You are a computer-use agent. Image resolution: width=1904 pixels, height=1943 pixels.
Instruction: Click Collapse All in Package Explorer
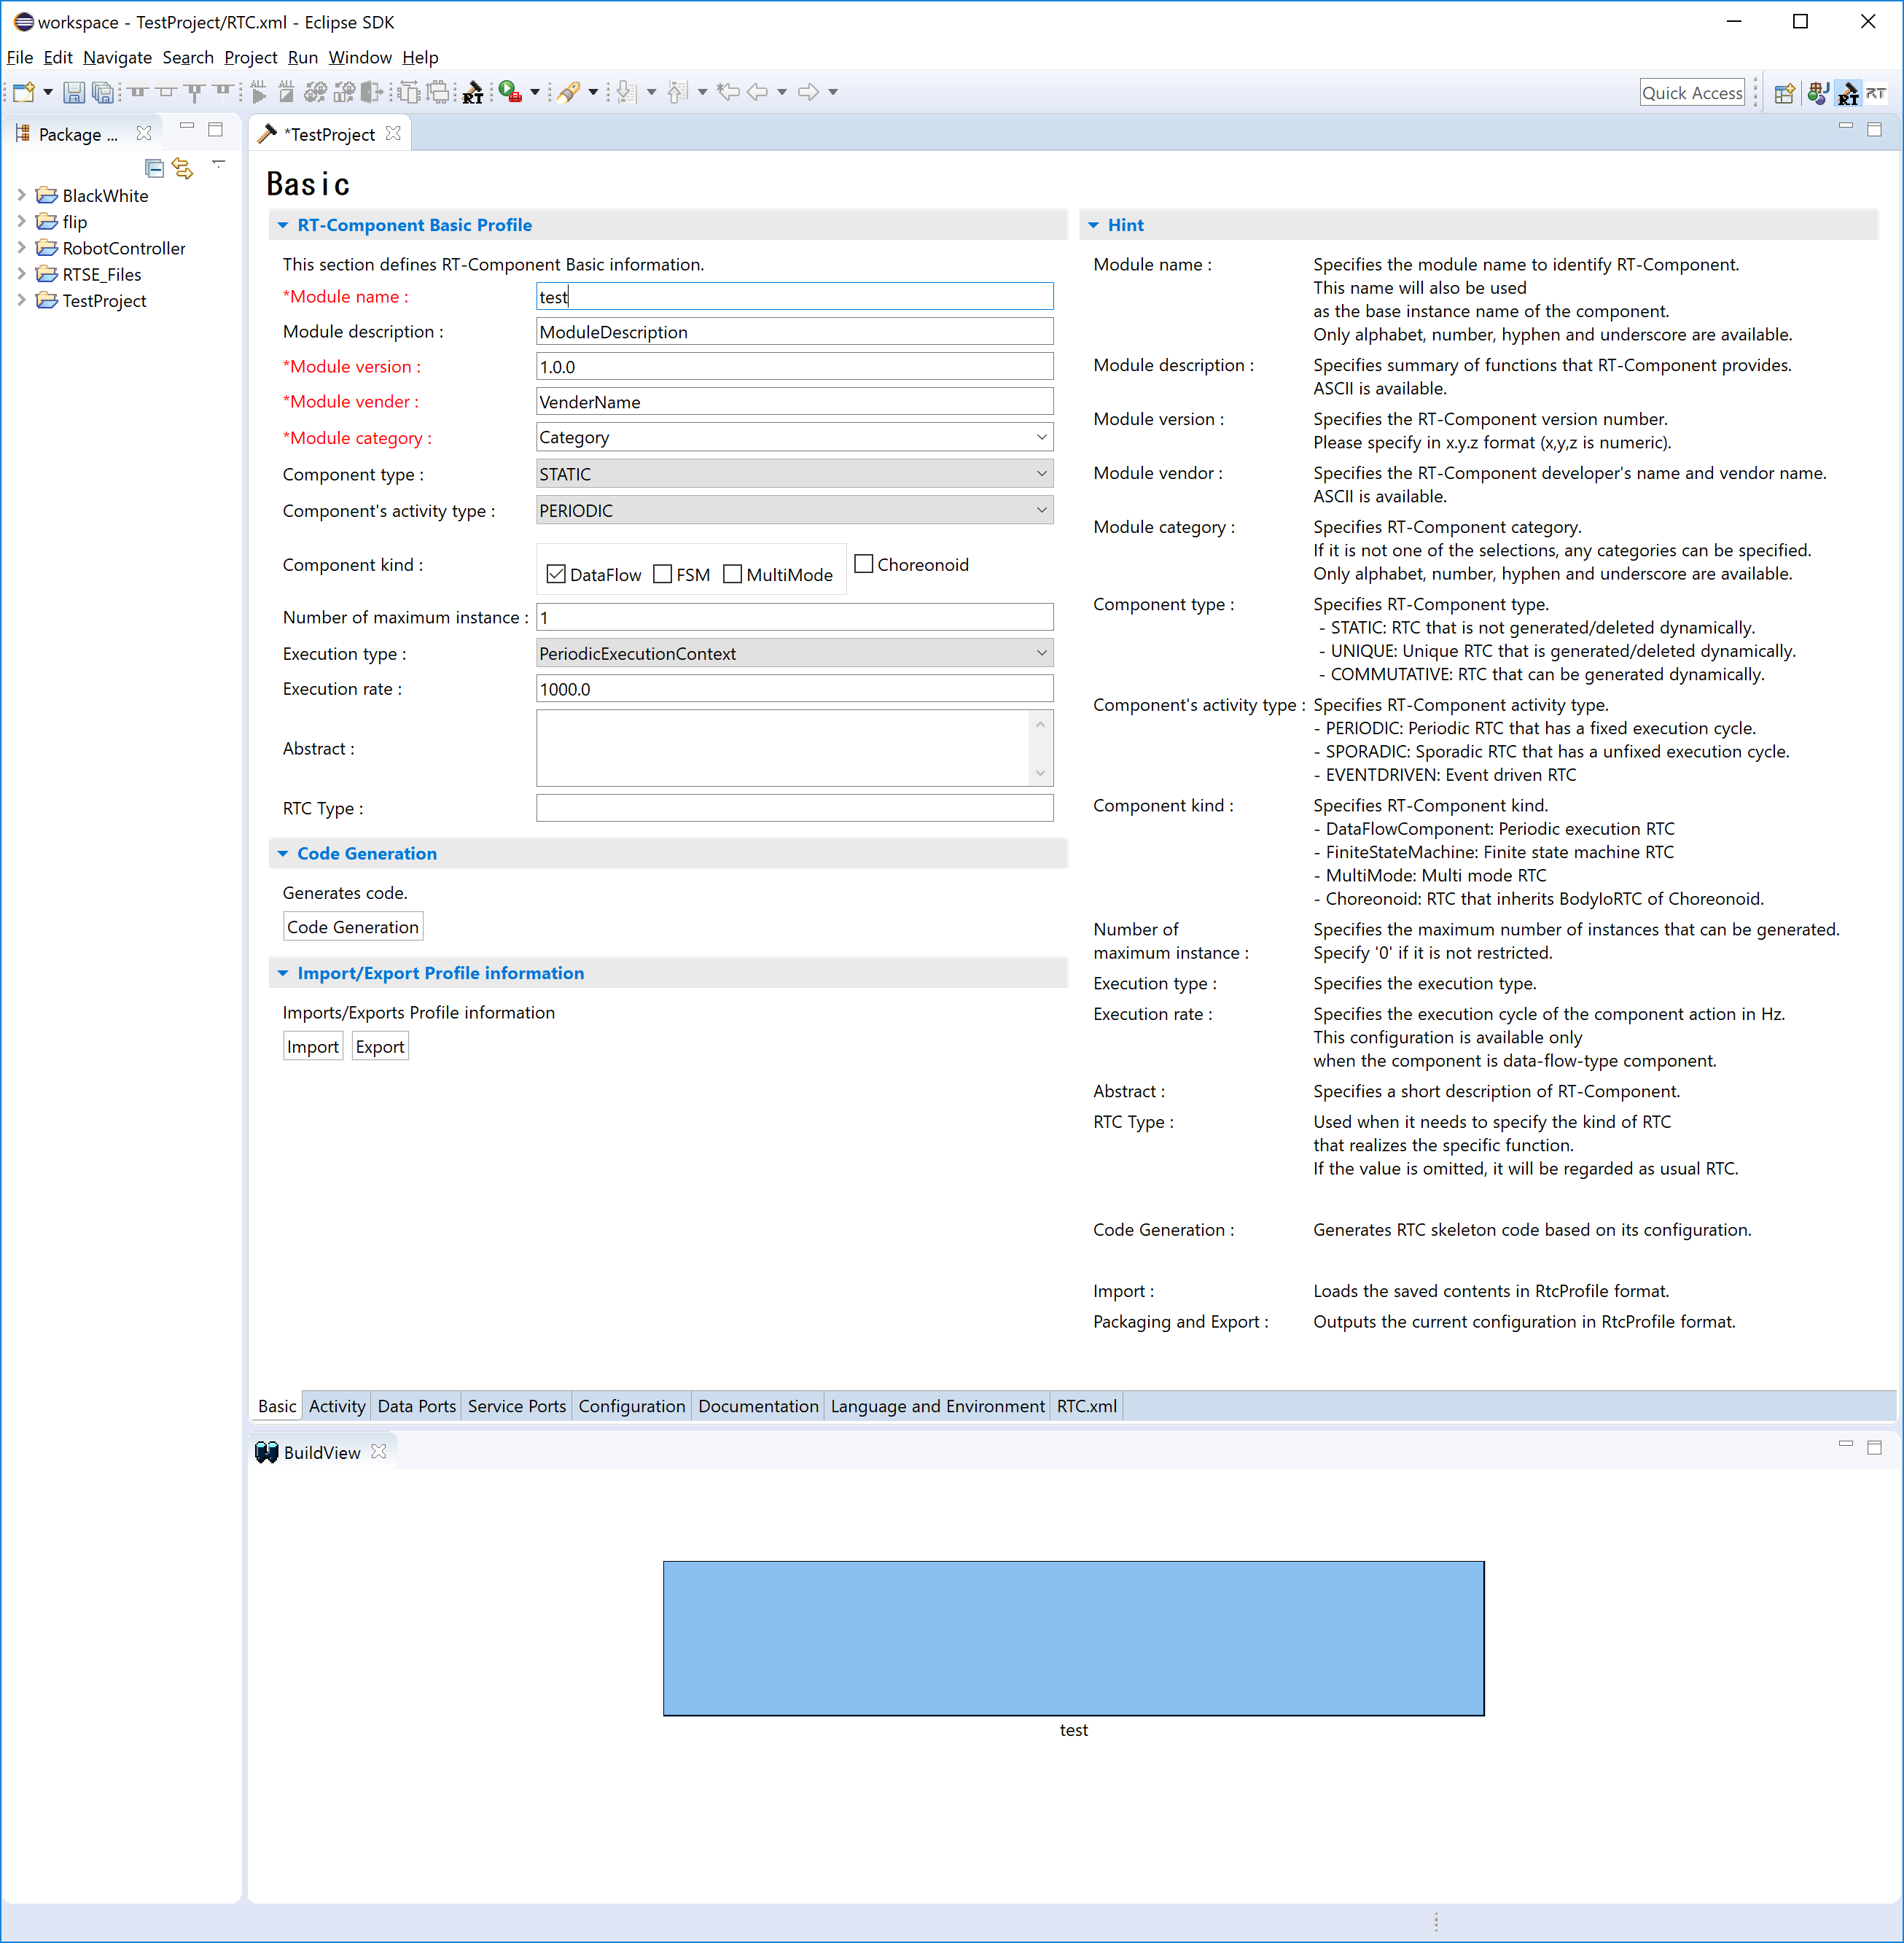154,168
